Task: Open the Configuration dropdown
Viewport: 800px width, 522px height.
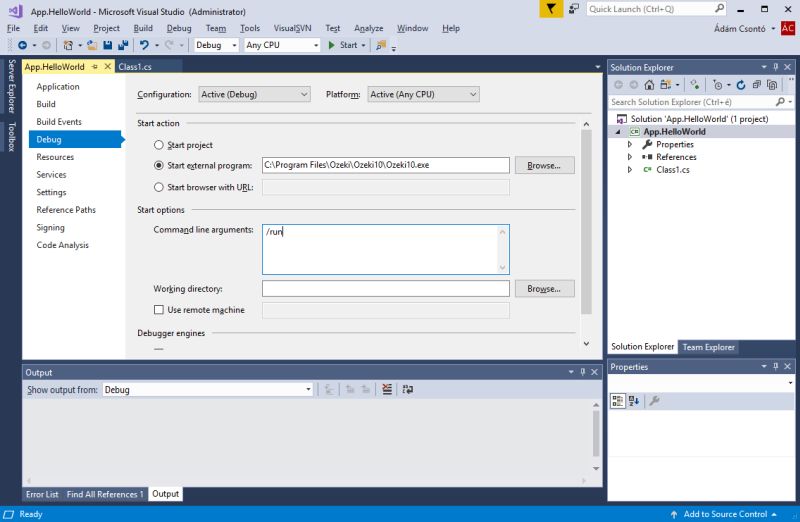Action: (x=254, y=94)
